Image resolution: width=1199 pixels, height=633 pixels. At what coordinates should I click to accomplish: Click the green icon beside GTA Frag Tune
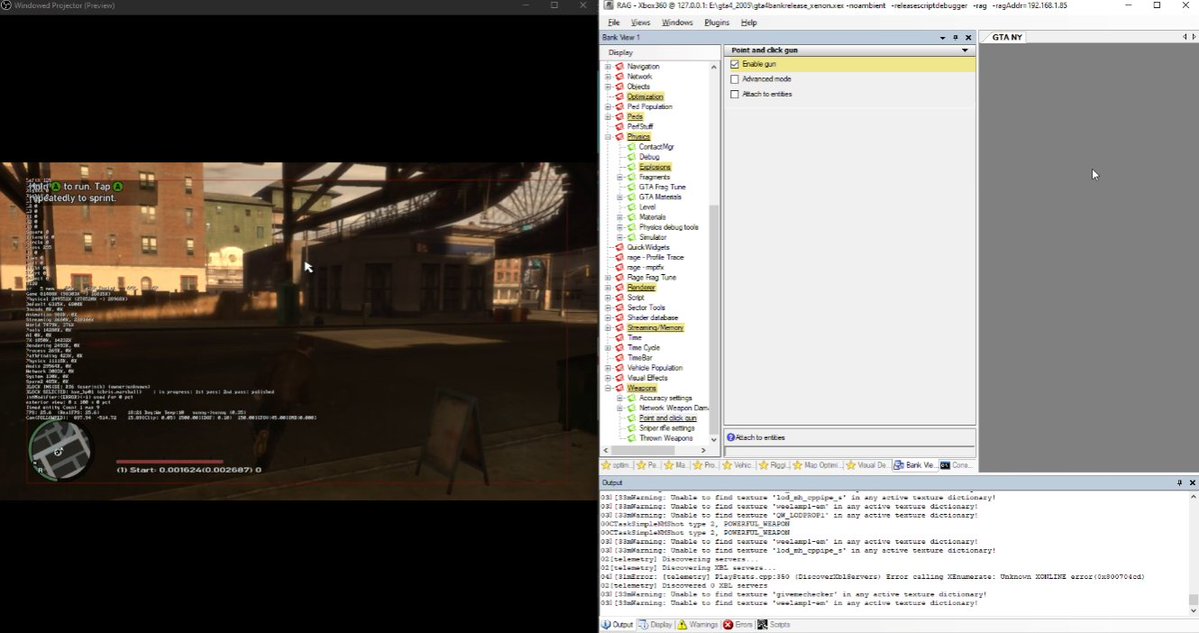tap(632, 187)
